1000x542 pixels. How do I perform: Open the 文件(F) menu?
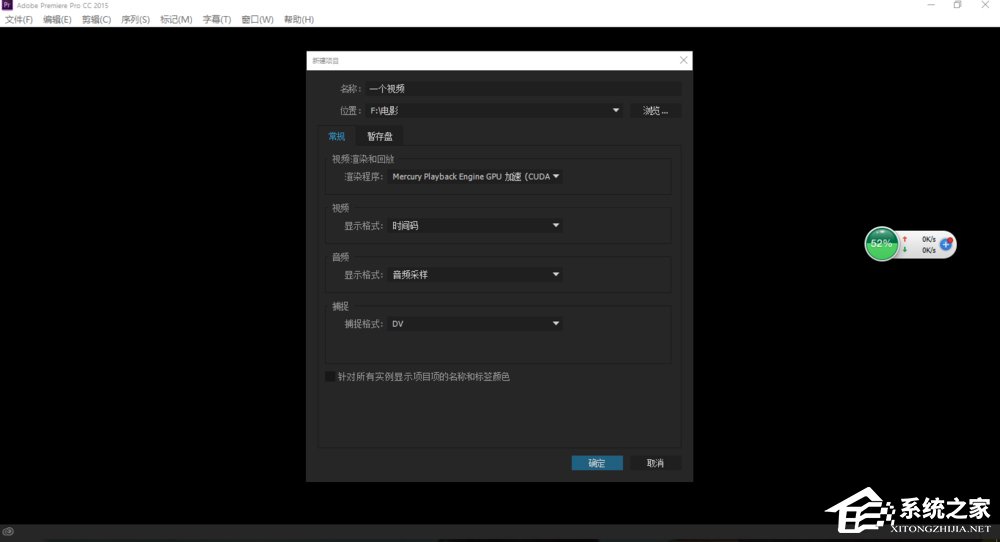[x=18, y=20]
